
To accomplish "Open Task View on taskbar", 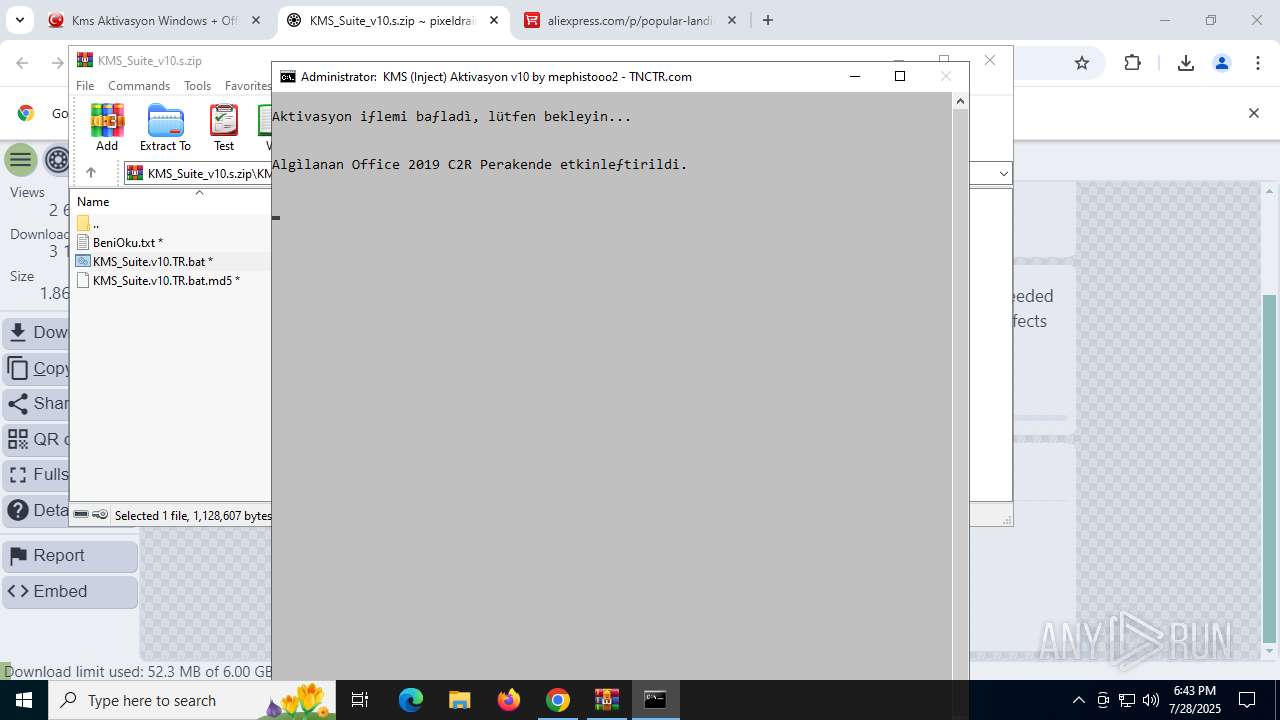I will tap(360, 700).
